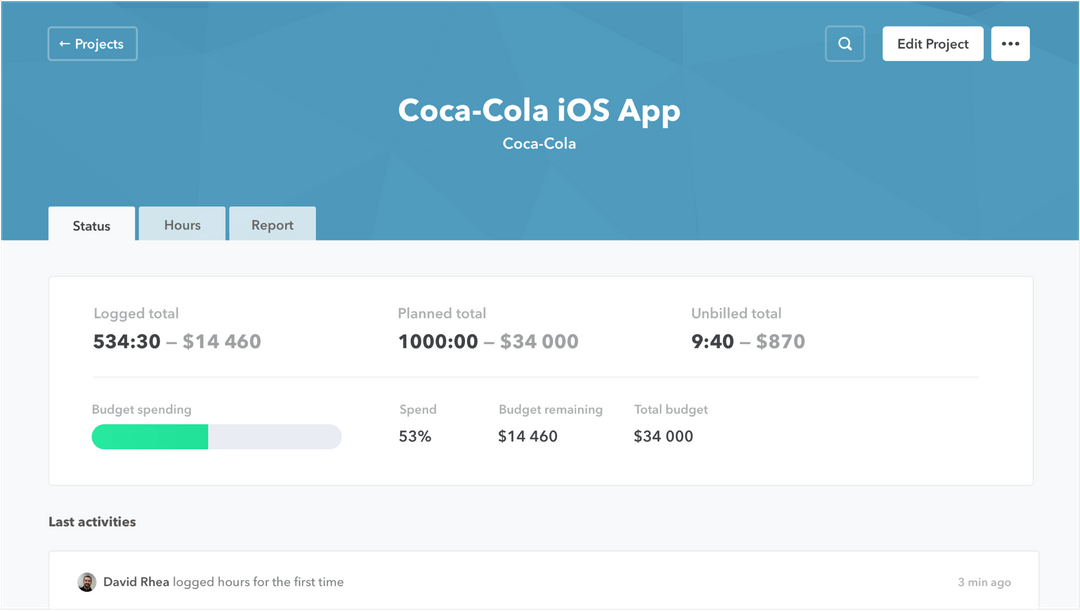Click the Planned total value 1000:00

[x=438, y=341]
